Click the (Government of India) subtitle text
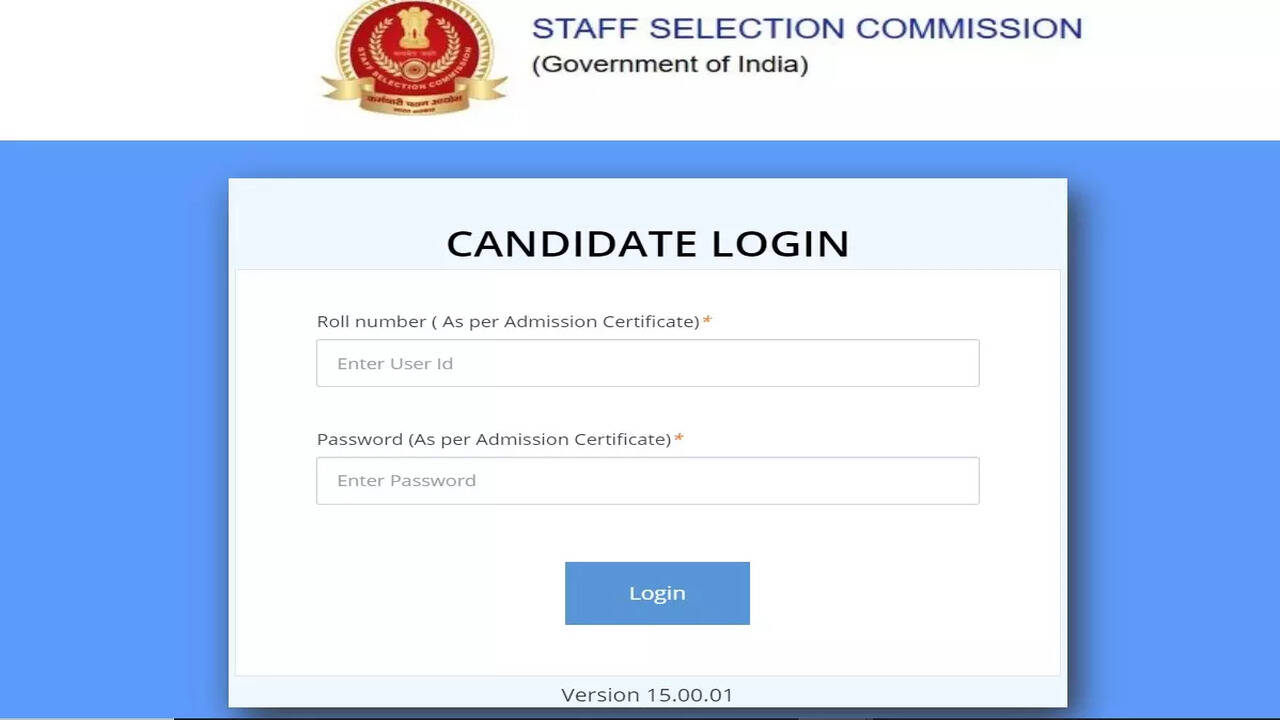Screen dimensions: 1280x720 pos(669,65)
